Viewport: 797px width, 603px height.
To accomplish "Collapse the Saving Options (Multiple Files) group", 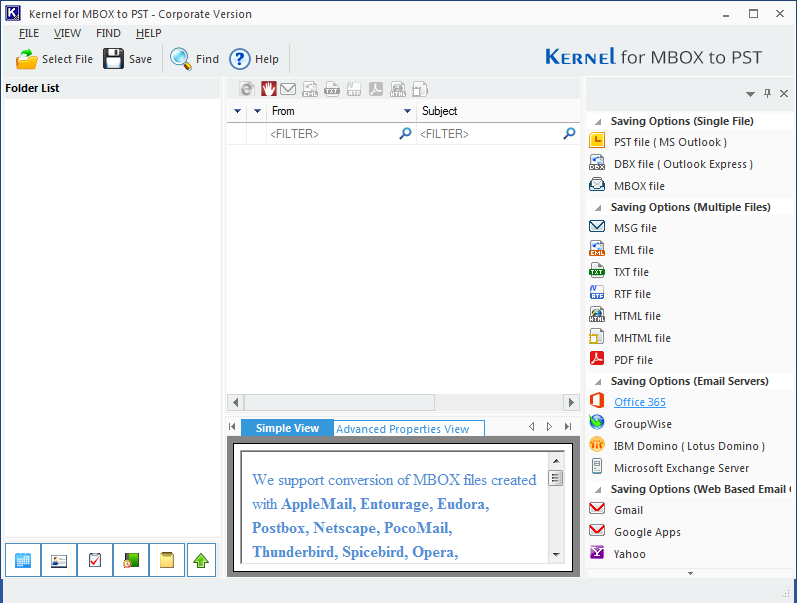I will click(x=599, y=208).
